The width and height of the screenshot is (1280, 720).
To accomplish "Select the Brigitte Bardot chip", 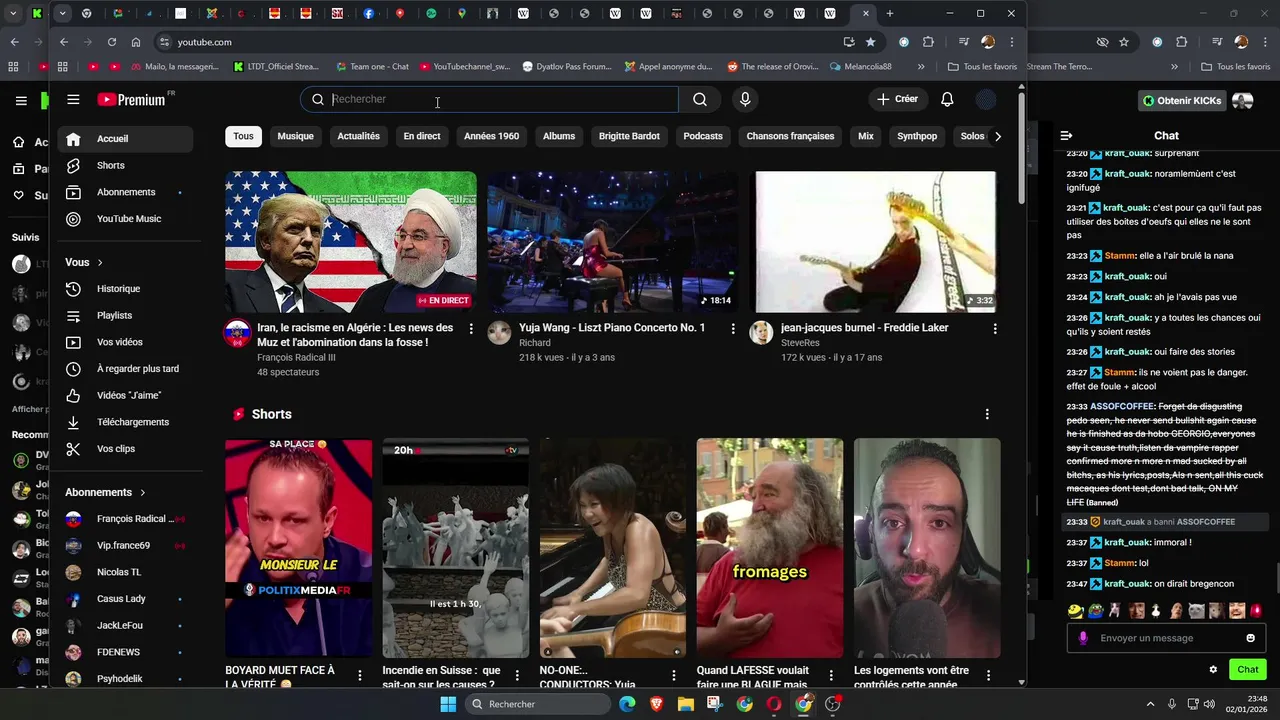I will click(629, 136).
